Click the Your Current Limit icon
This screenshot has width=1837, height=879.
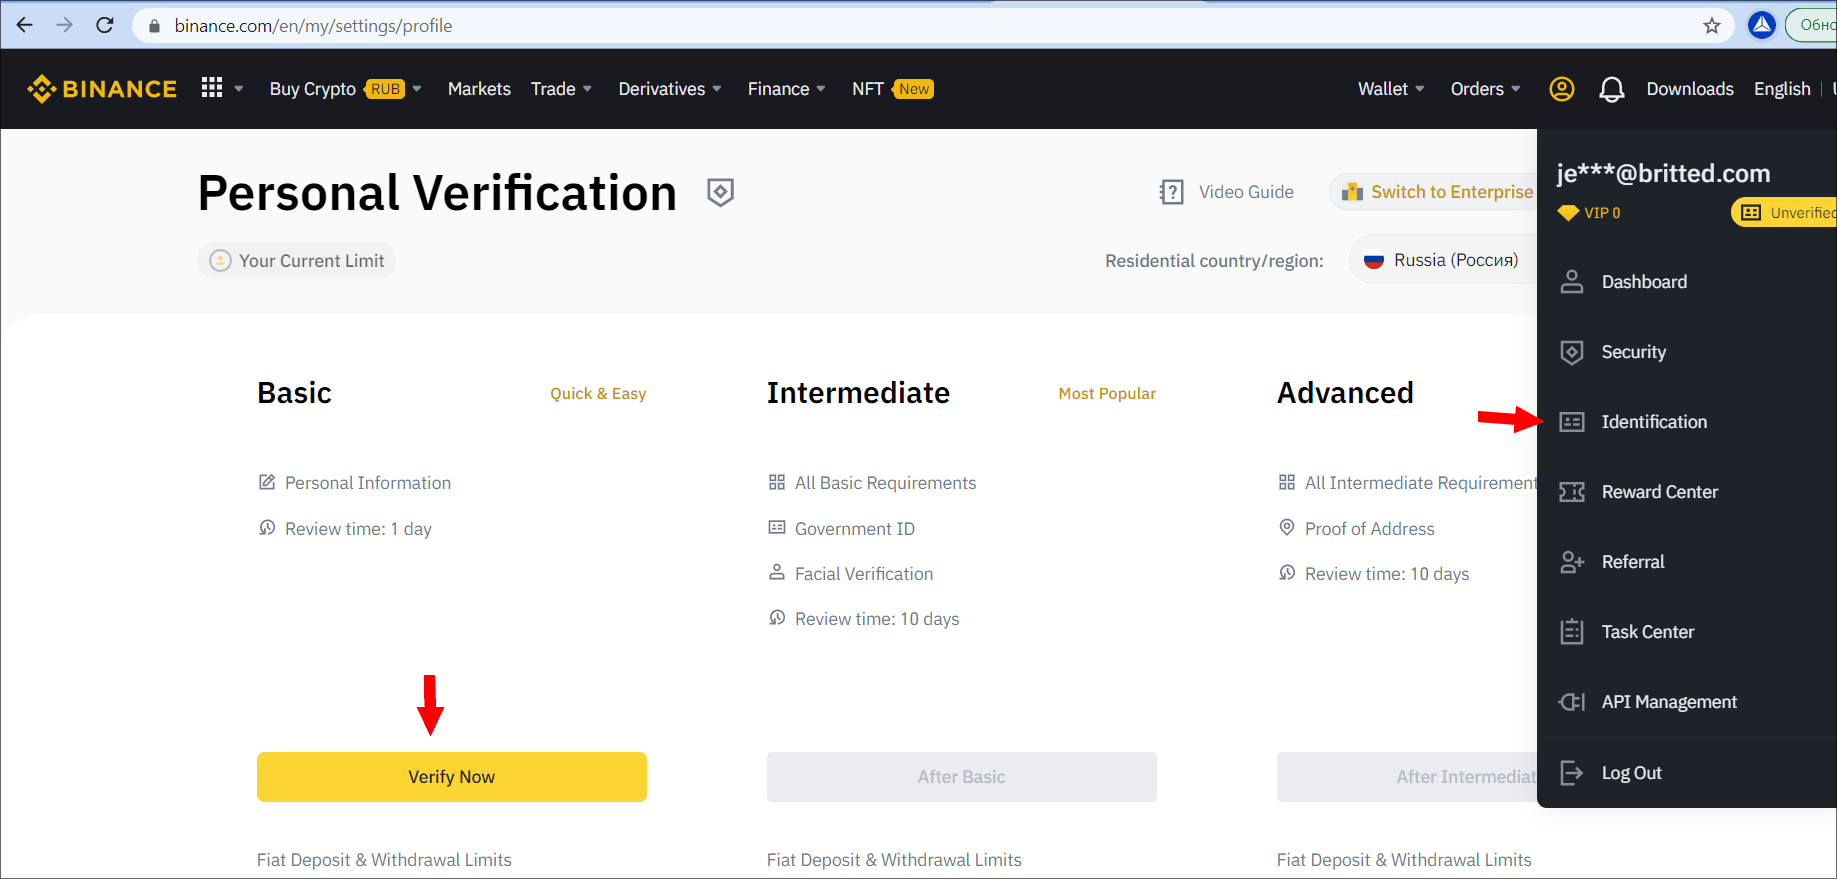(220, 261)
